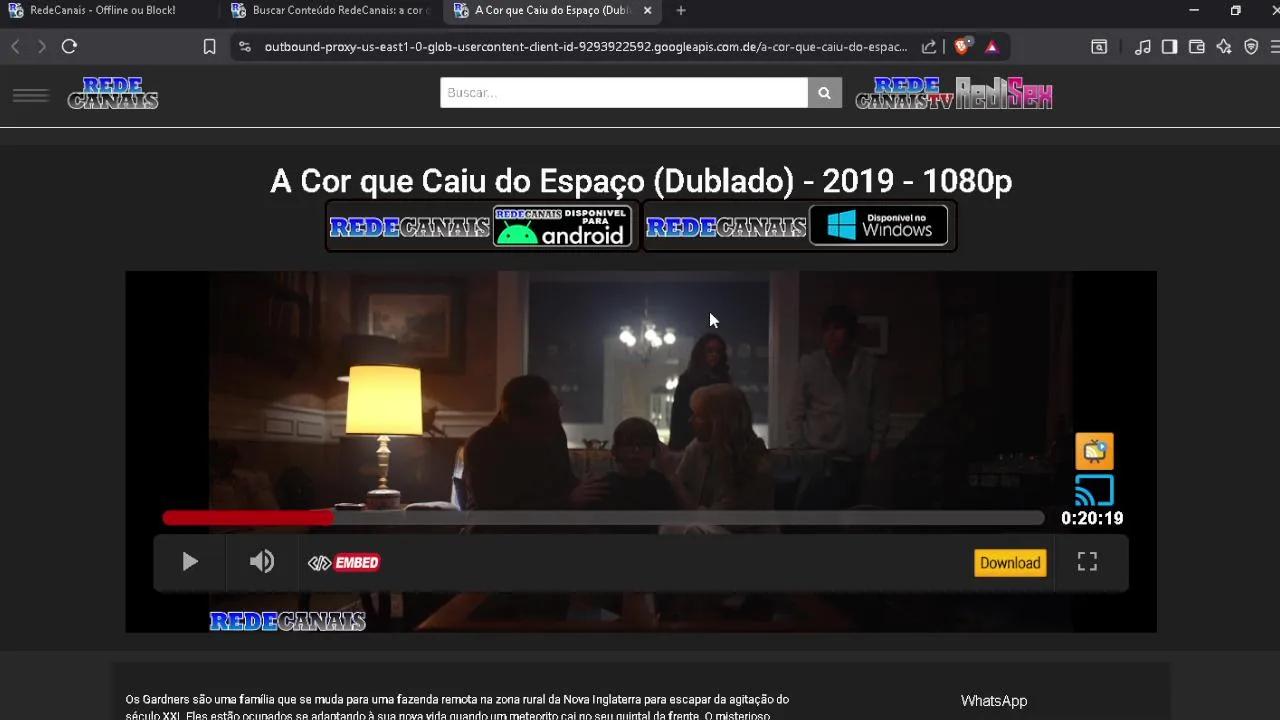
Task: Open the Leo AI sparkle icon
Action: tap(1224, 47)
